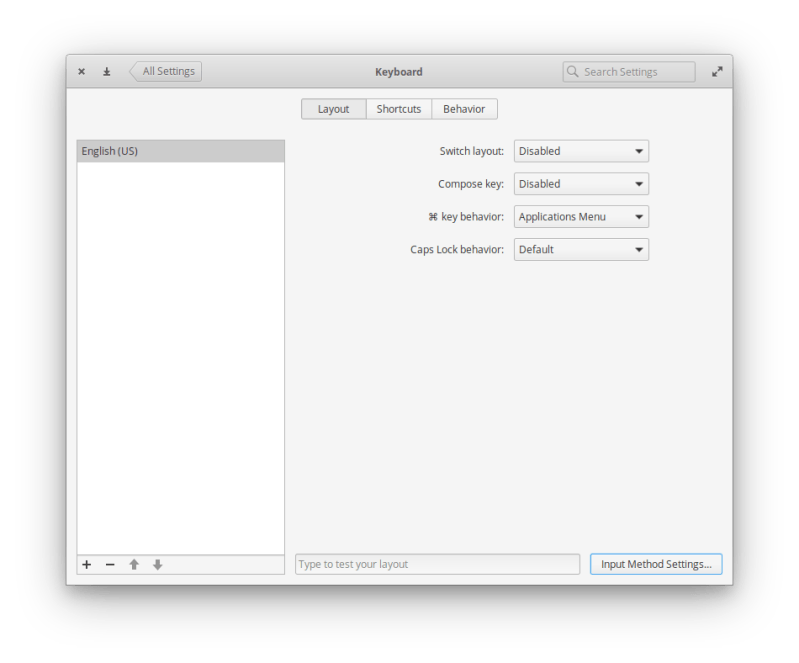Move layout up with the up arrow

click(x=134, y=565)
